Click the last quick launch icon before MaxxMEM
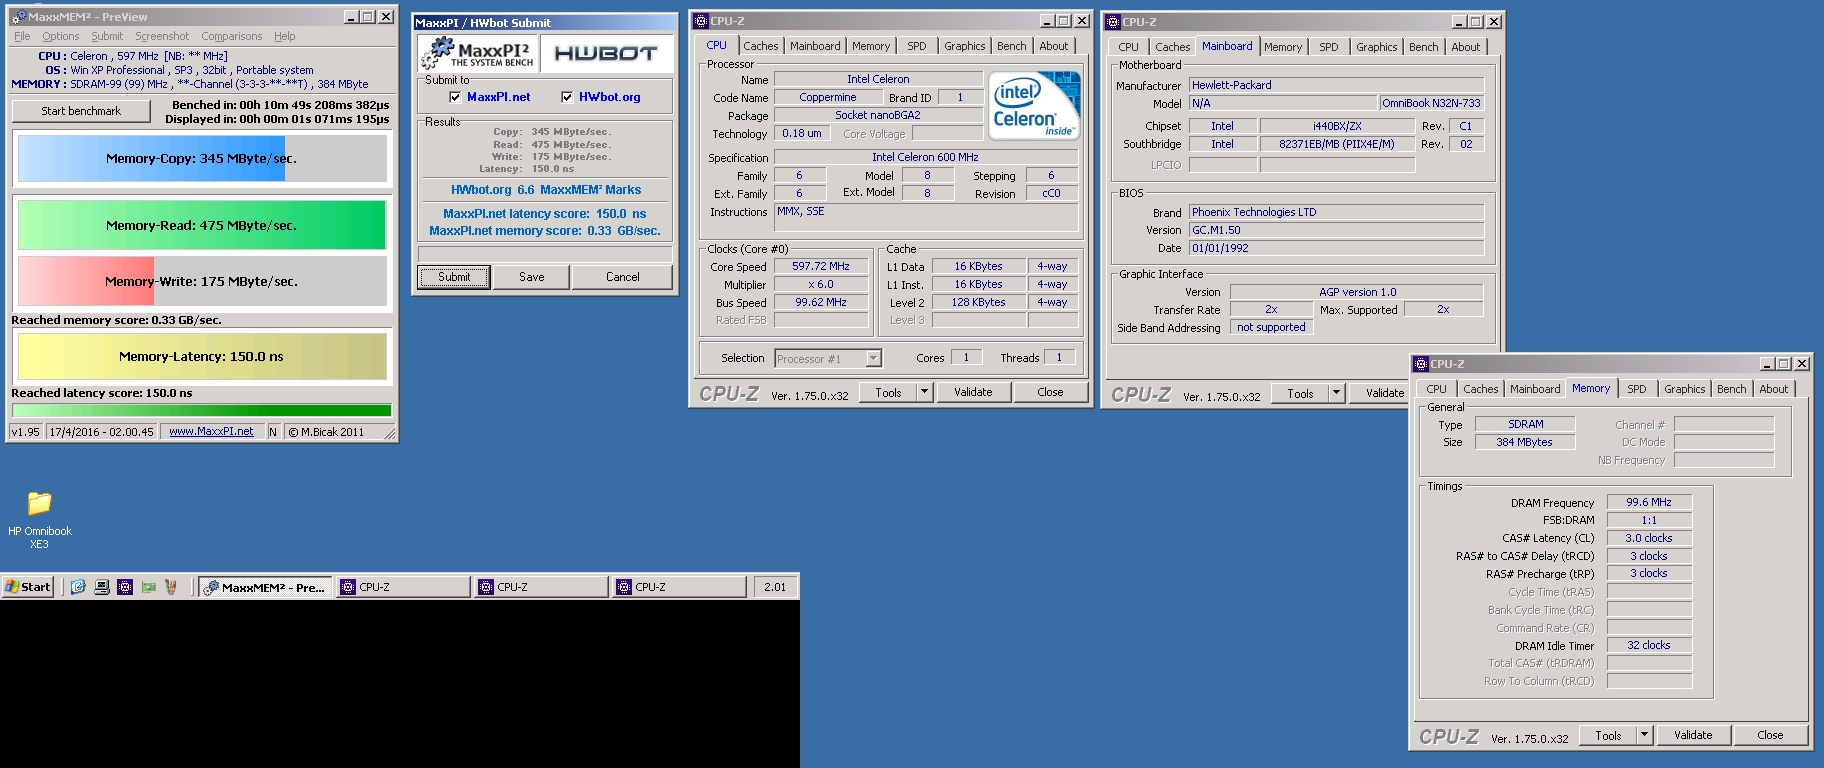Viewport: 1824px width, 768px height. (171, 587)
